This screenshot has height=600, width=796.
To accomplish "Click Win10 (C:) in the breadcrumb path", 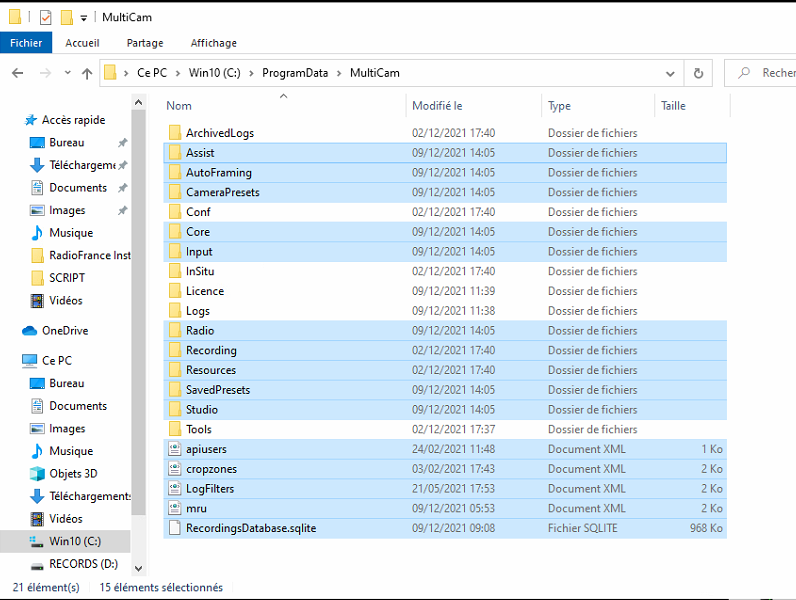I will [x=215, y=73].
